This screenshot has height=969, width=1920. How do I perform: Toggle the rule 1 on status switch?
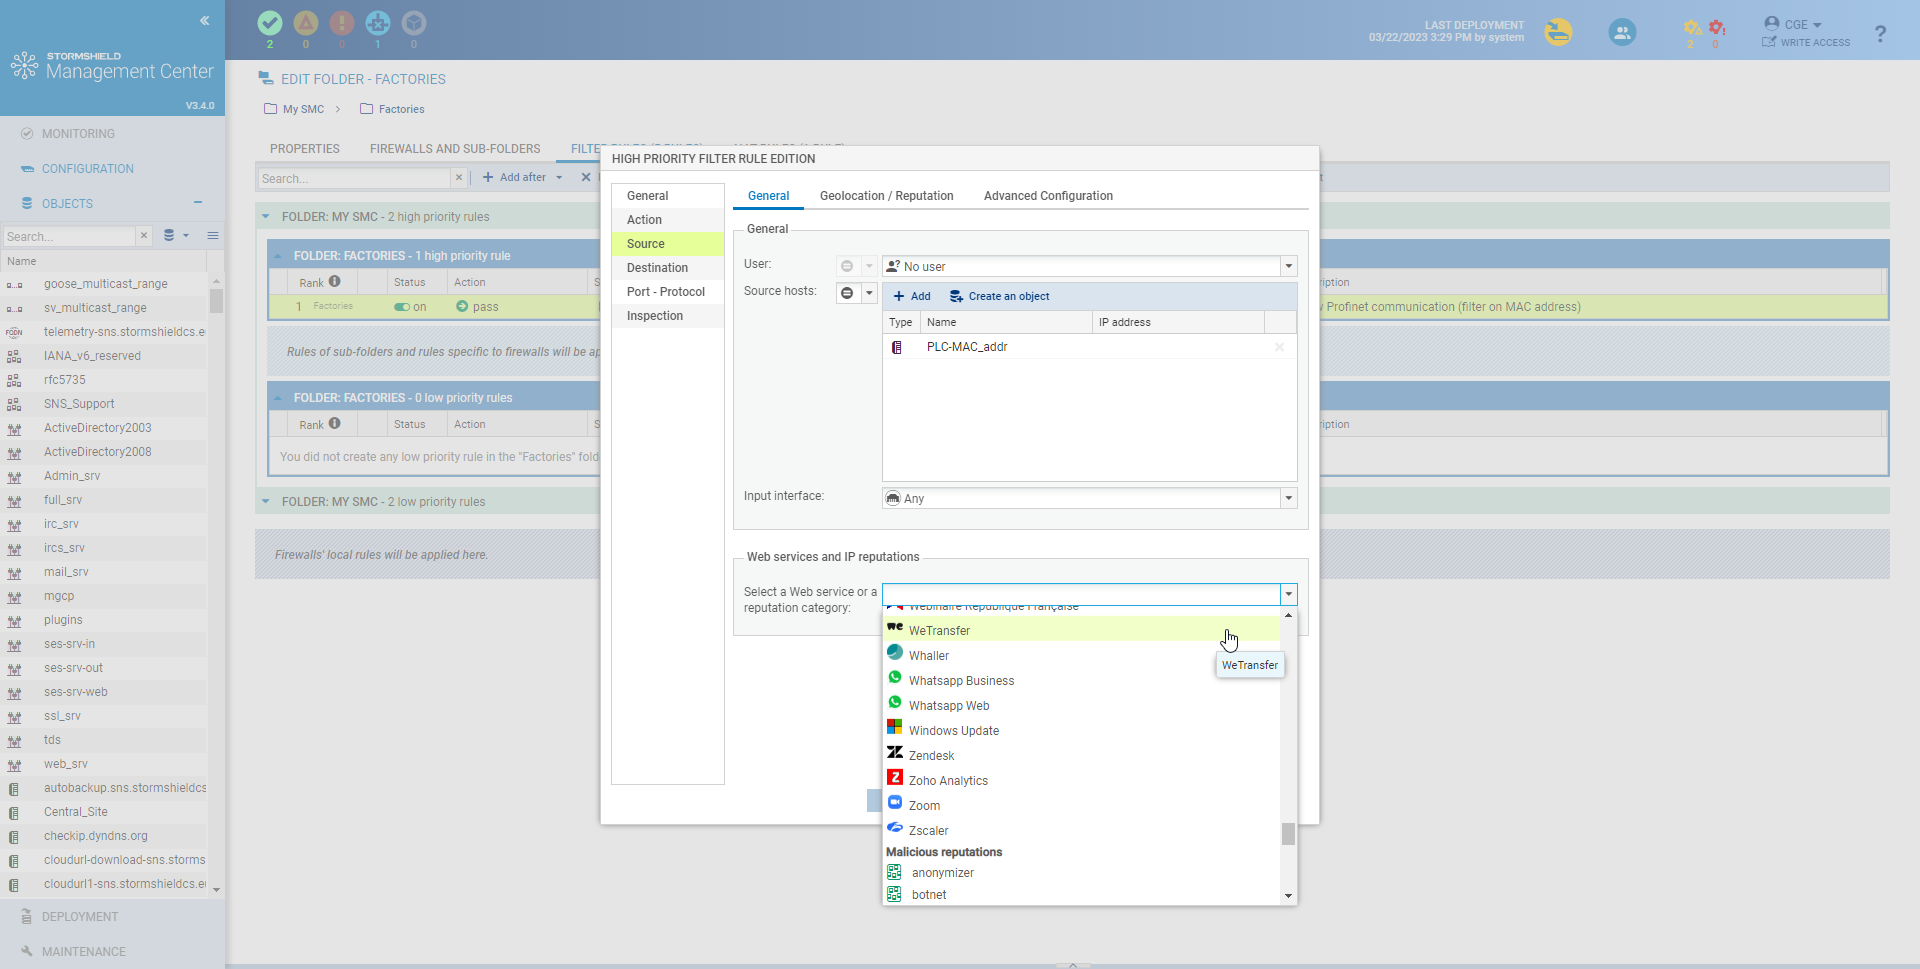pyautogui.click(x=402, y=307)
